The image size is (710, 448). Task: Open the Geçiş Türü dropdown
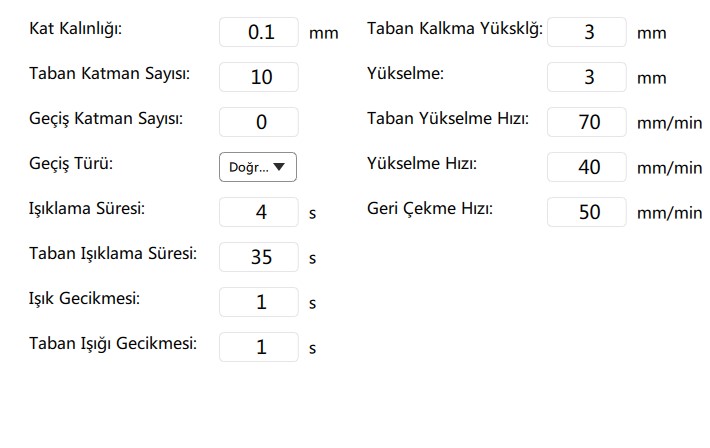click(258, 167)
